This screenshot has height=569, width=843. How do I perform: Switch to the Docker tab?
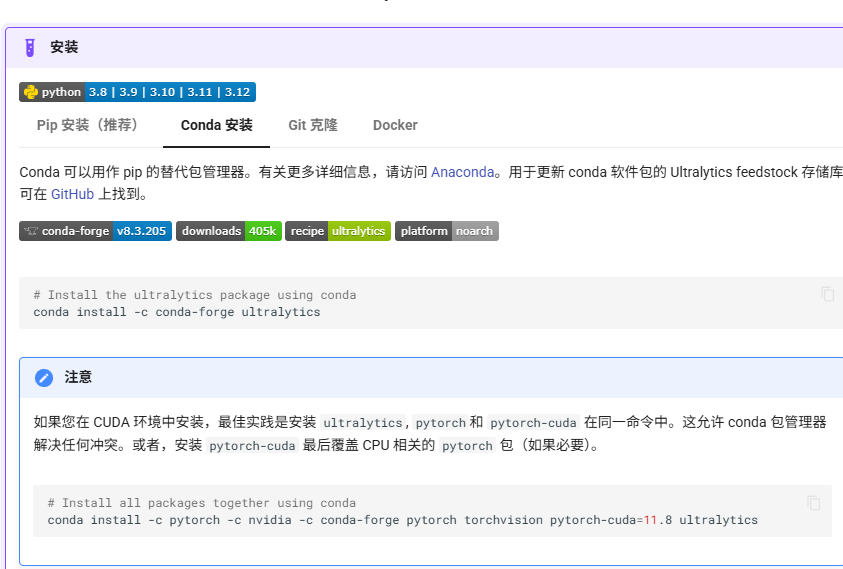395,125
